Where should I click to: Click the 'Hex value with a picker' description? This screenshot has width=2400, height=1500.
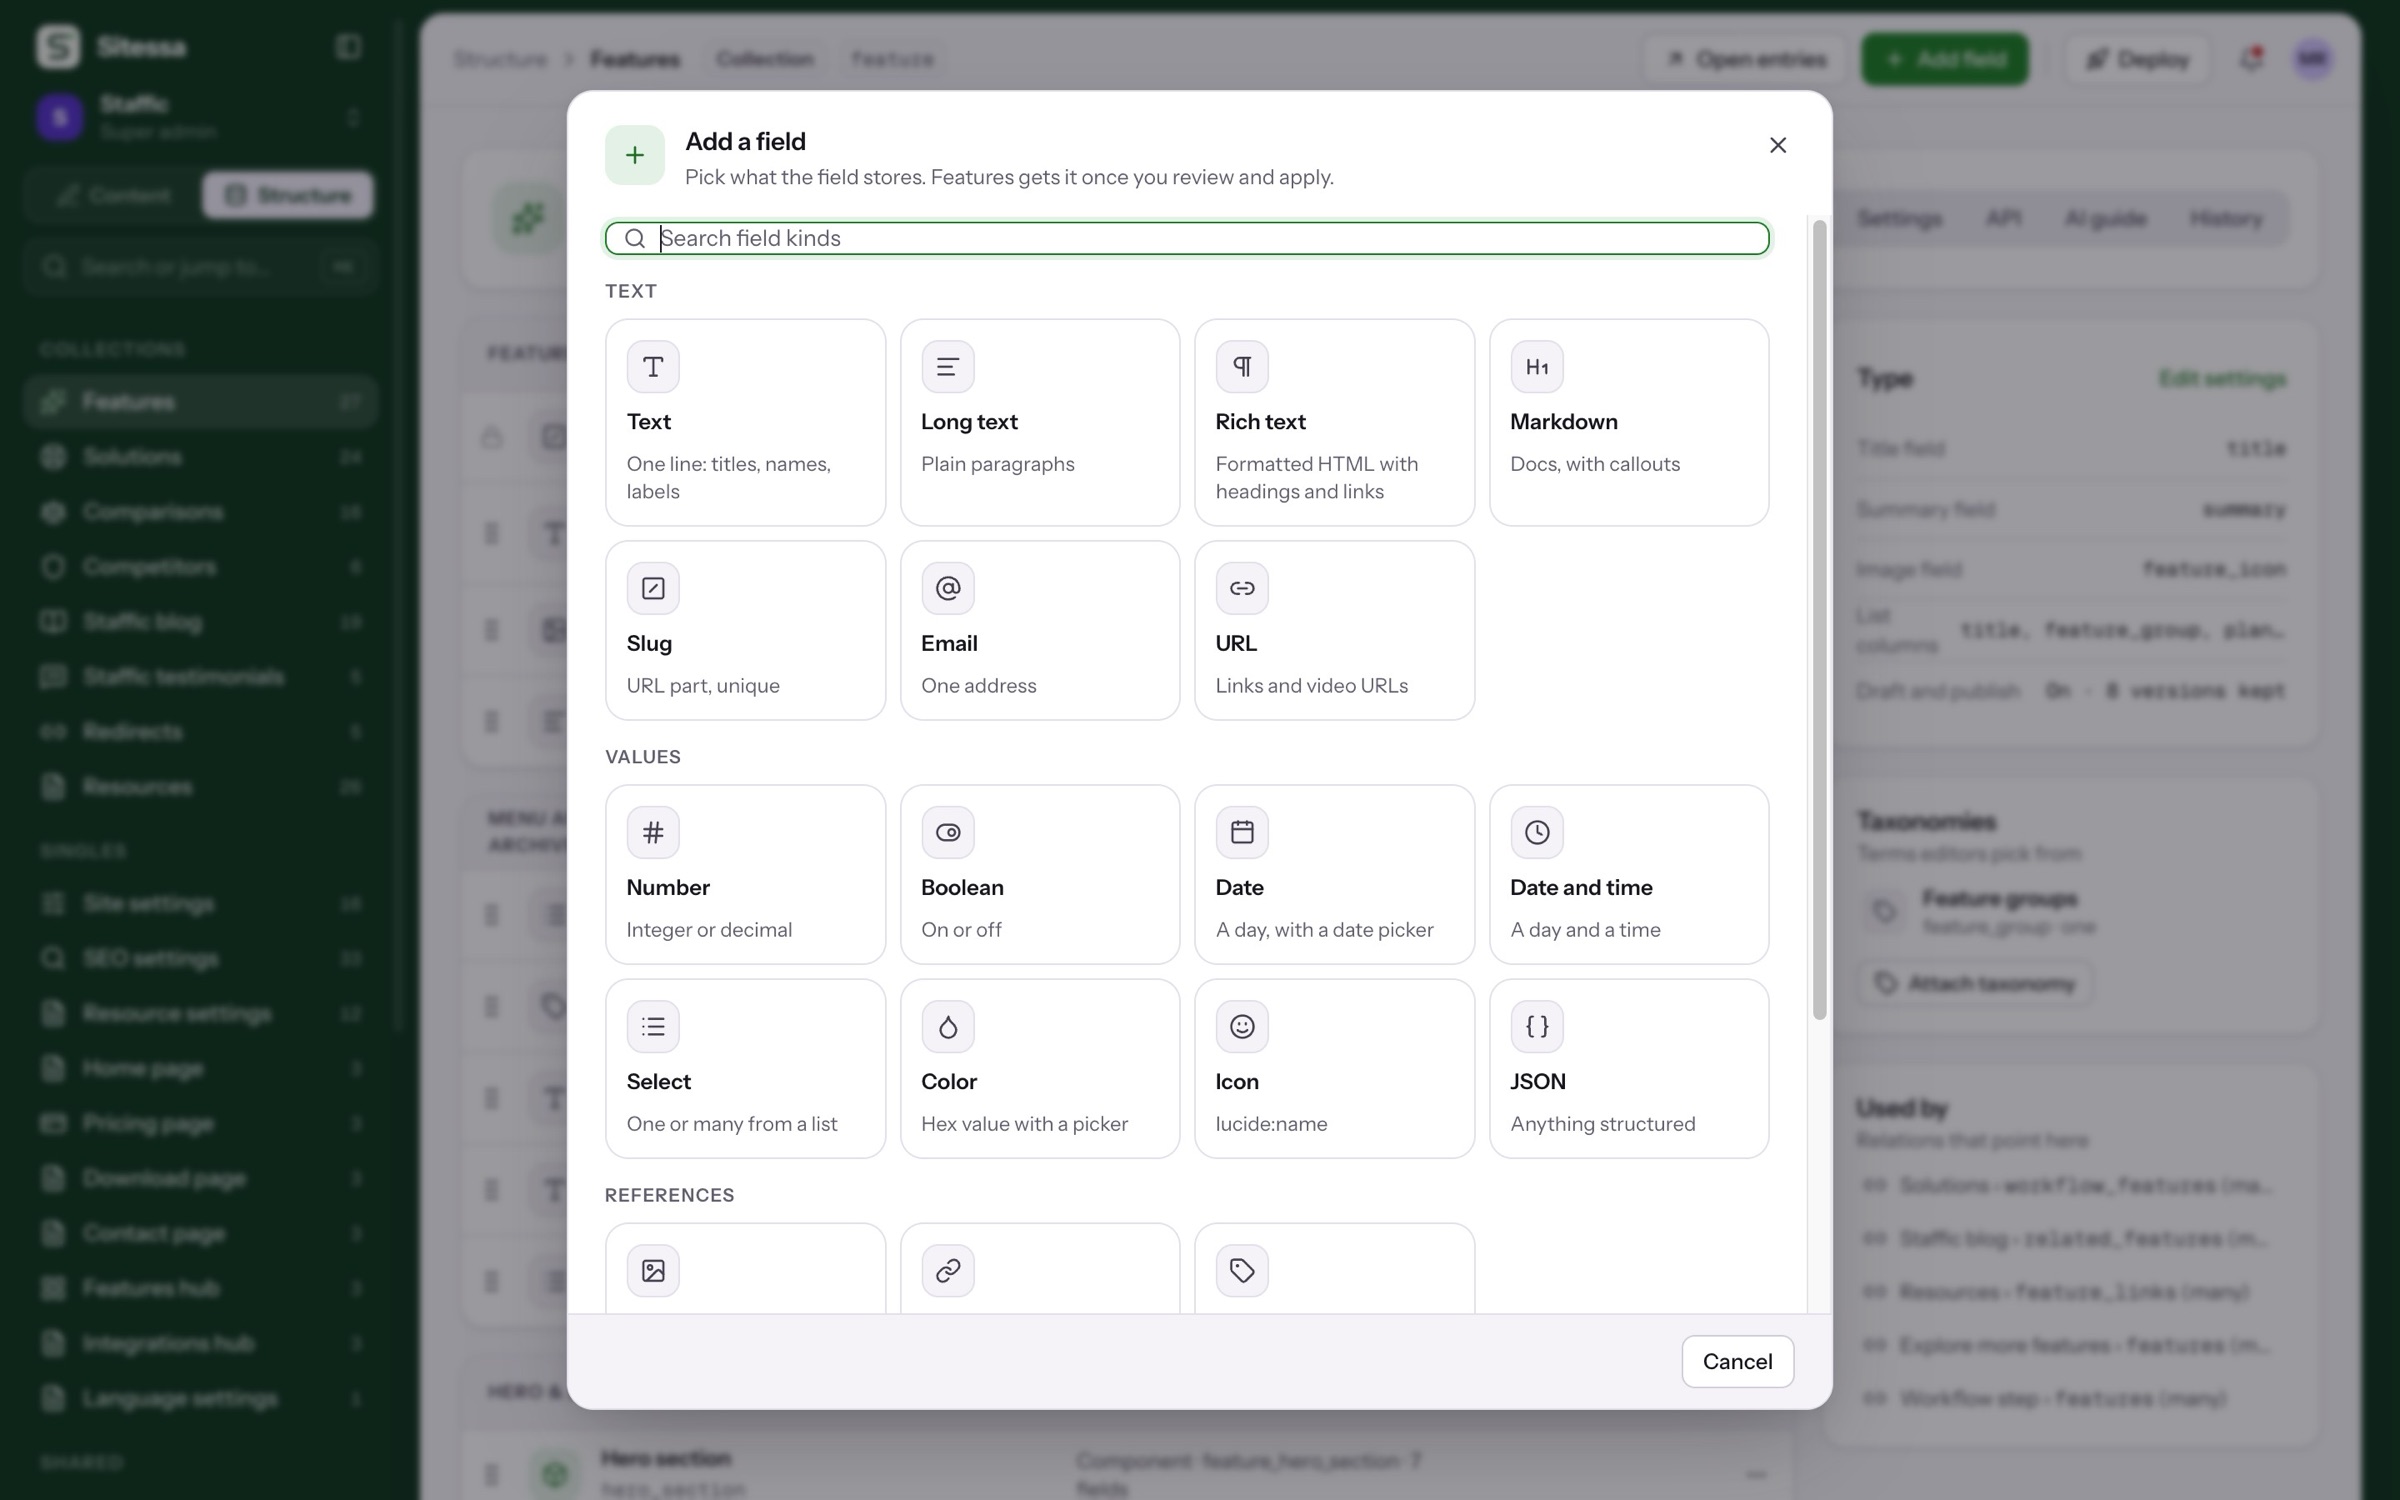(1024, 1124)
